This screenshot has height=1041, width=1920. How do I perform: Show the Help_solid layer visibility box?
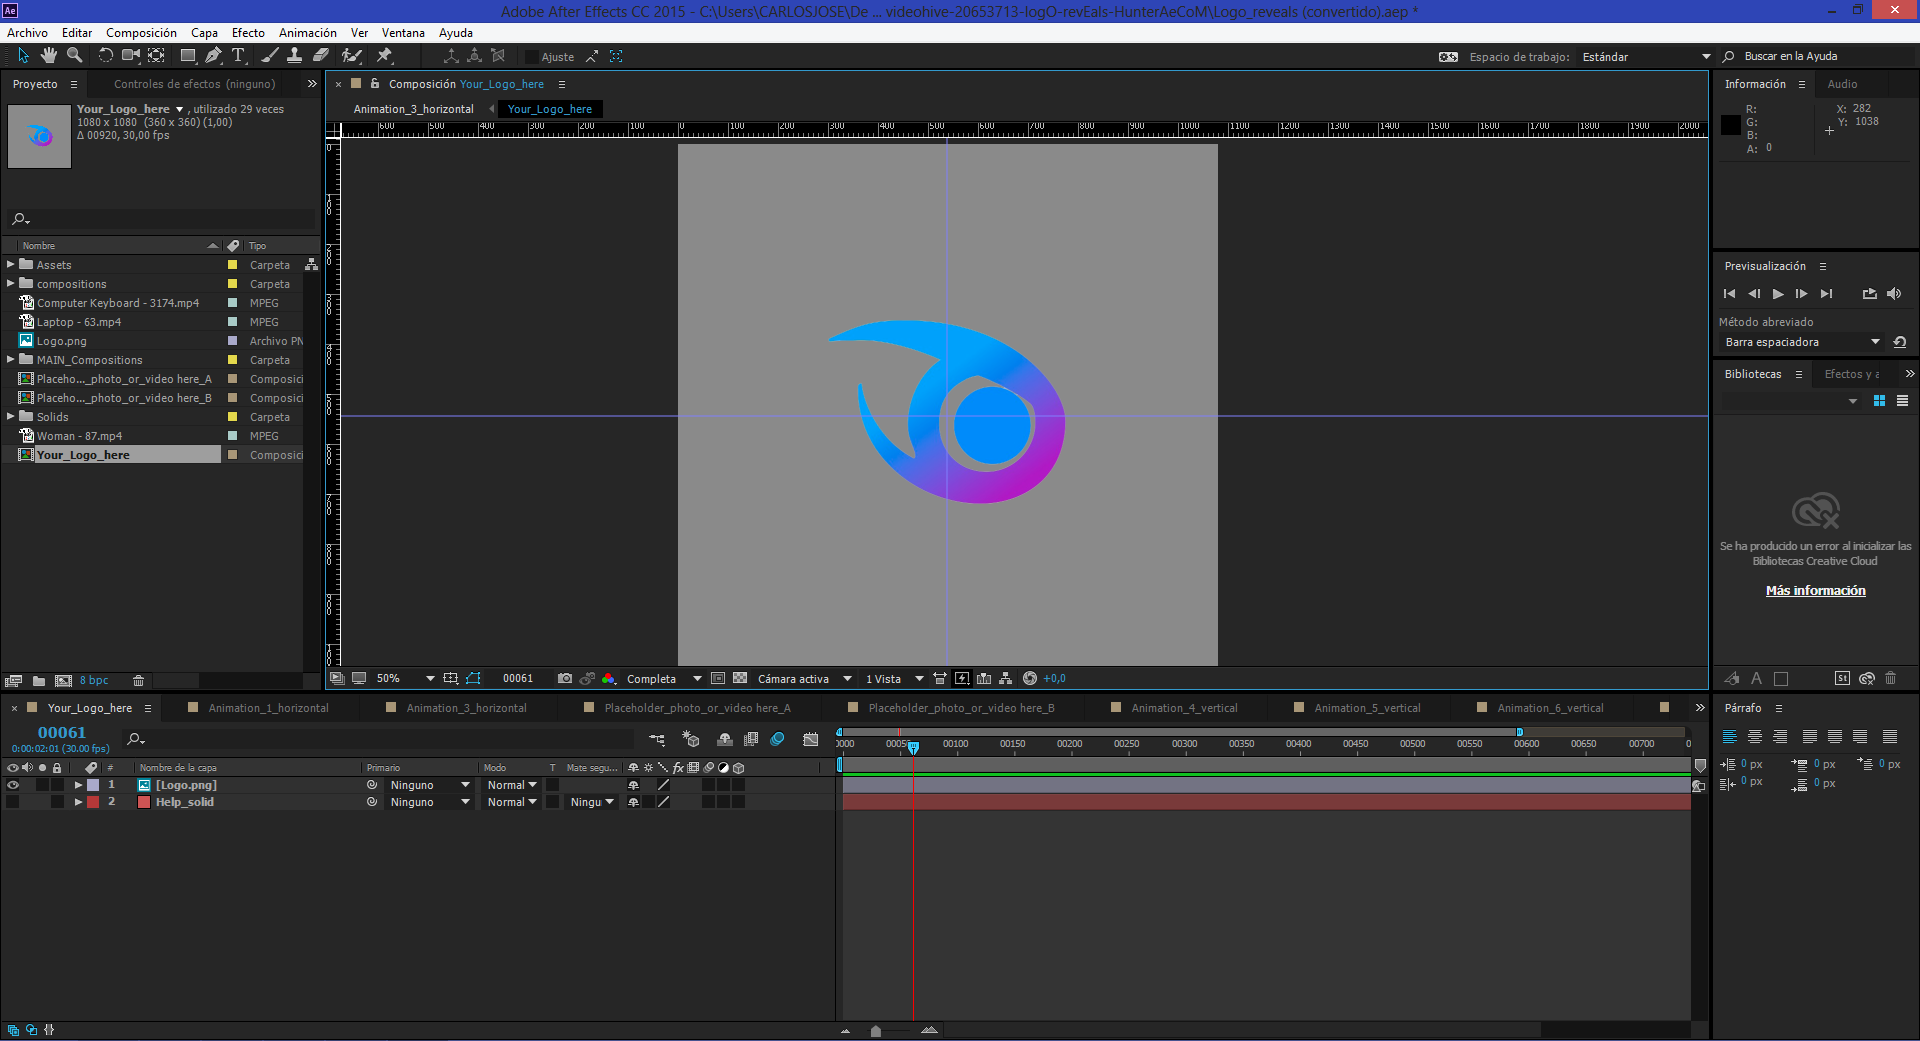(13, 802)
